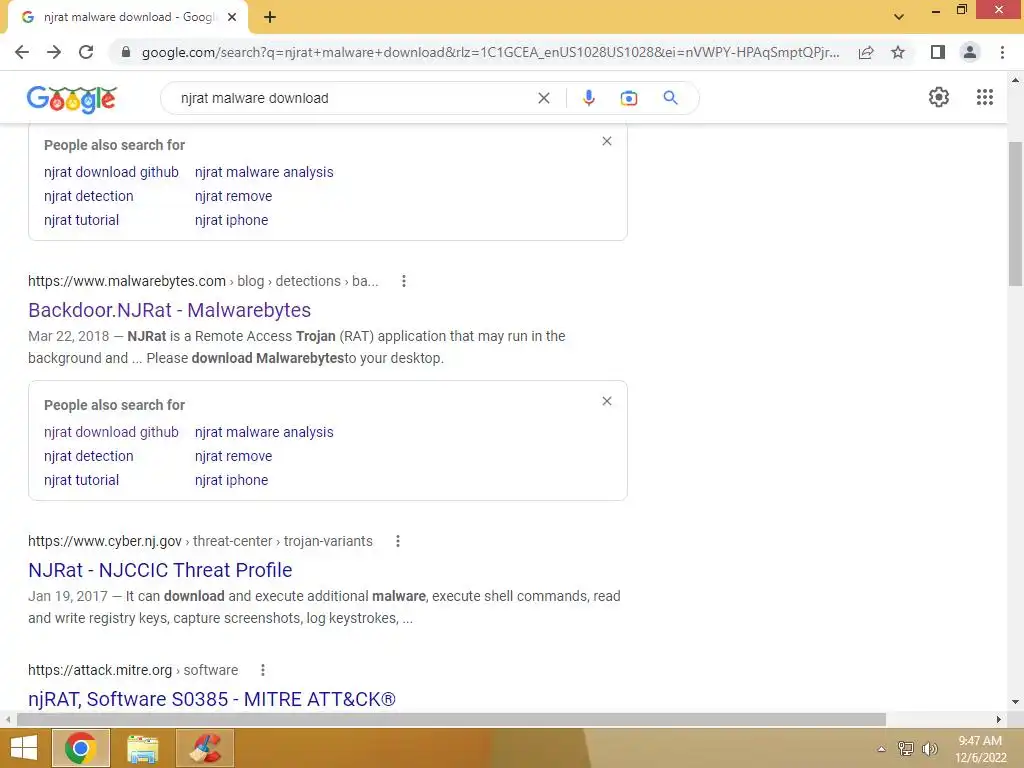
Task: Open a new browser tab
Action: (270, 17)
